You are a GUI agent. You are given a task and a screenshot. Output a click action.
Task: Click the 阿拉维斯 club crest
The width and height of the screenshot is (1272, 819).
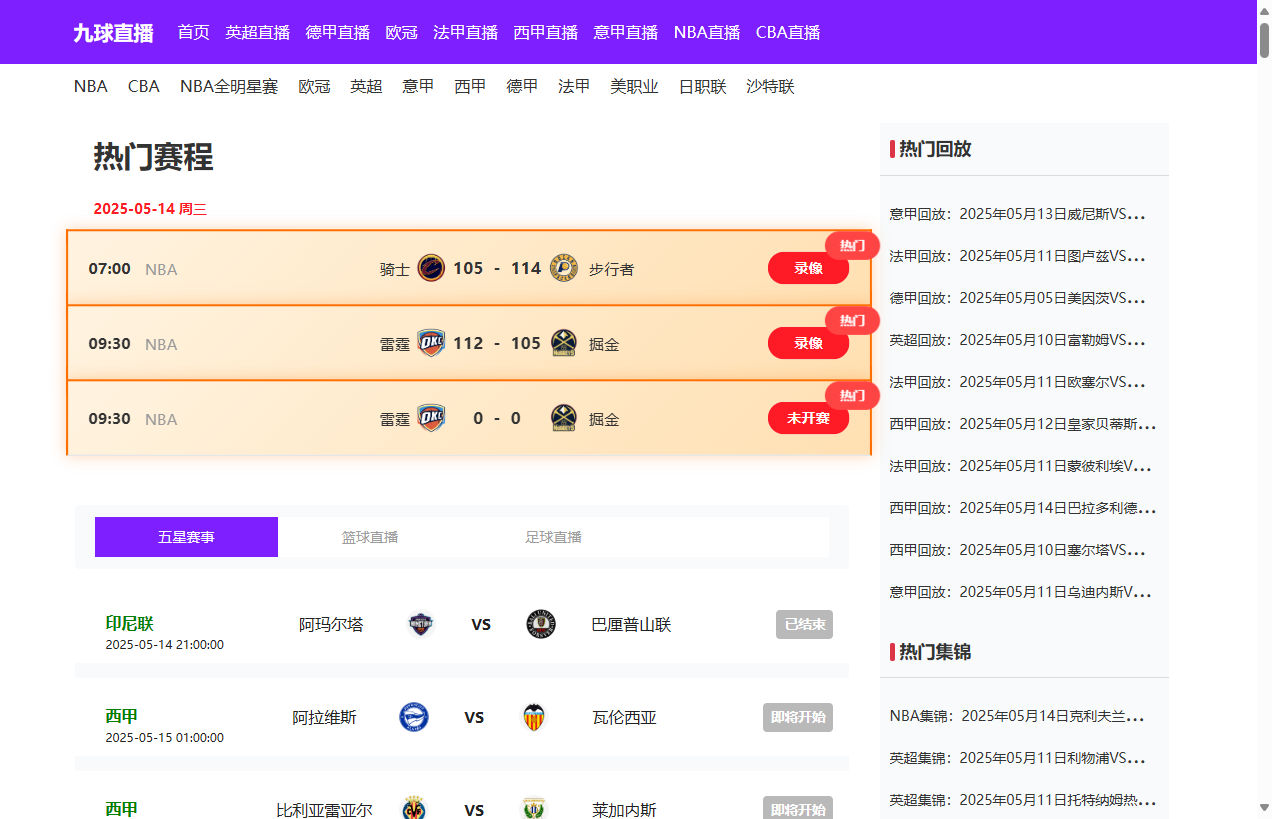coord(414,717)
